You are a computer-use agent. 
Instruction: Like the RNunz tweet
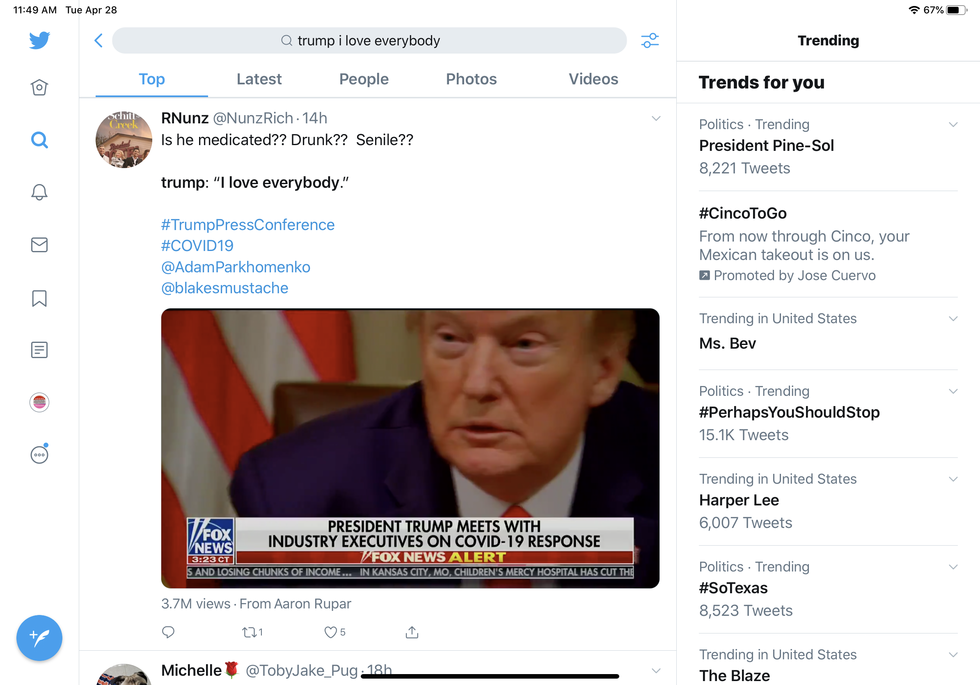tap(331, 632)
